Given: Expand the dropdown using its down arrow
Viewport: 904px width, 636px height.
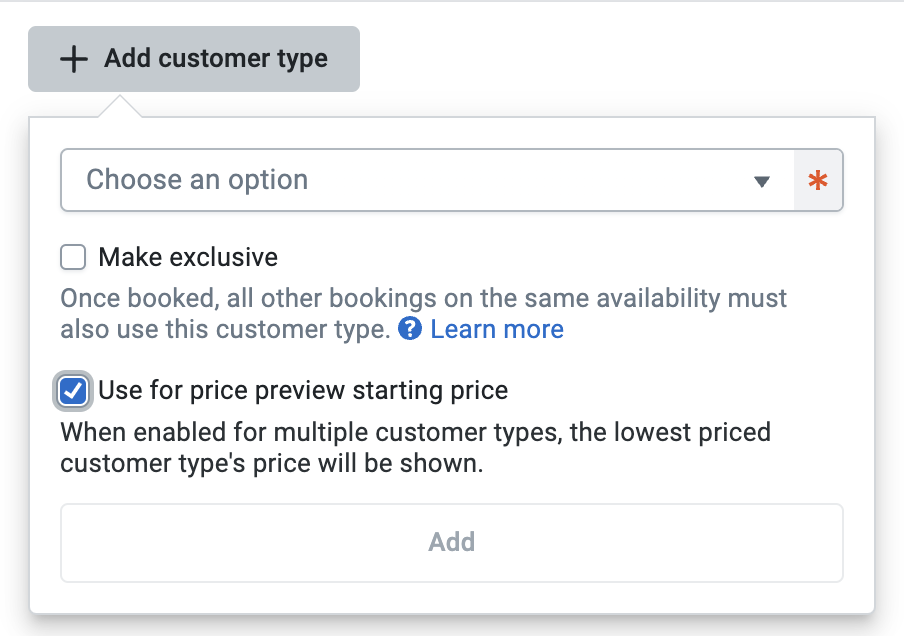Looking at the screenshot, I should 762,181.
